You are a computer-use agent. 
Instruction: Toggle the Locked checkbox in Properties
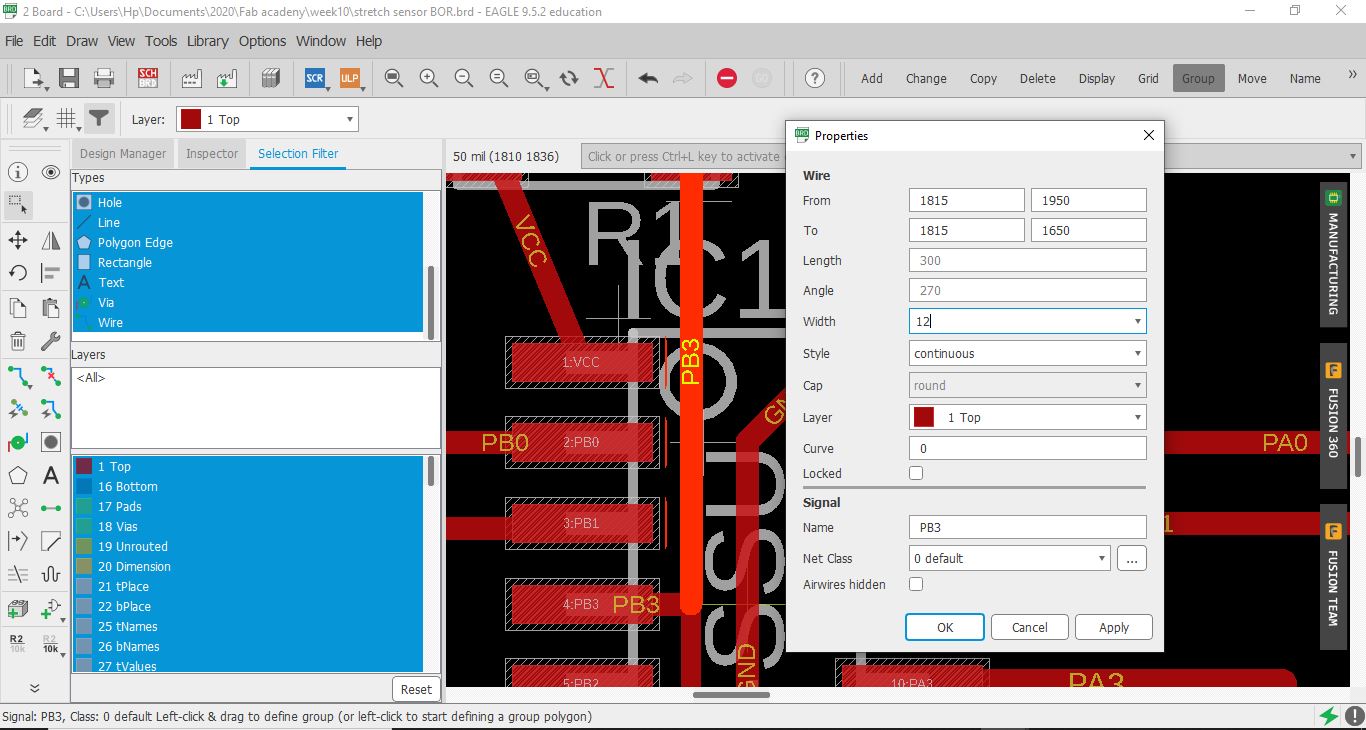click(x=916, y=473)
